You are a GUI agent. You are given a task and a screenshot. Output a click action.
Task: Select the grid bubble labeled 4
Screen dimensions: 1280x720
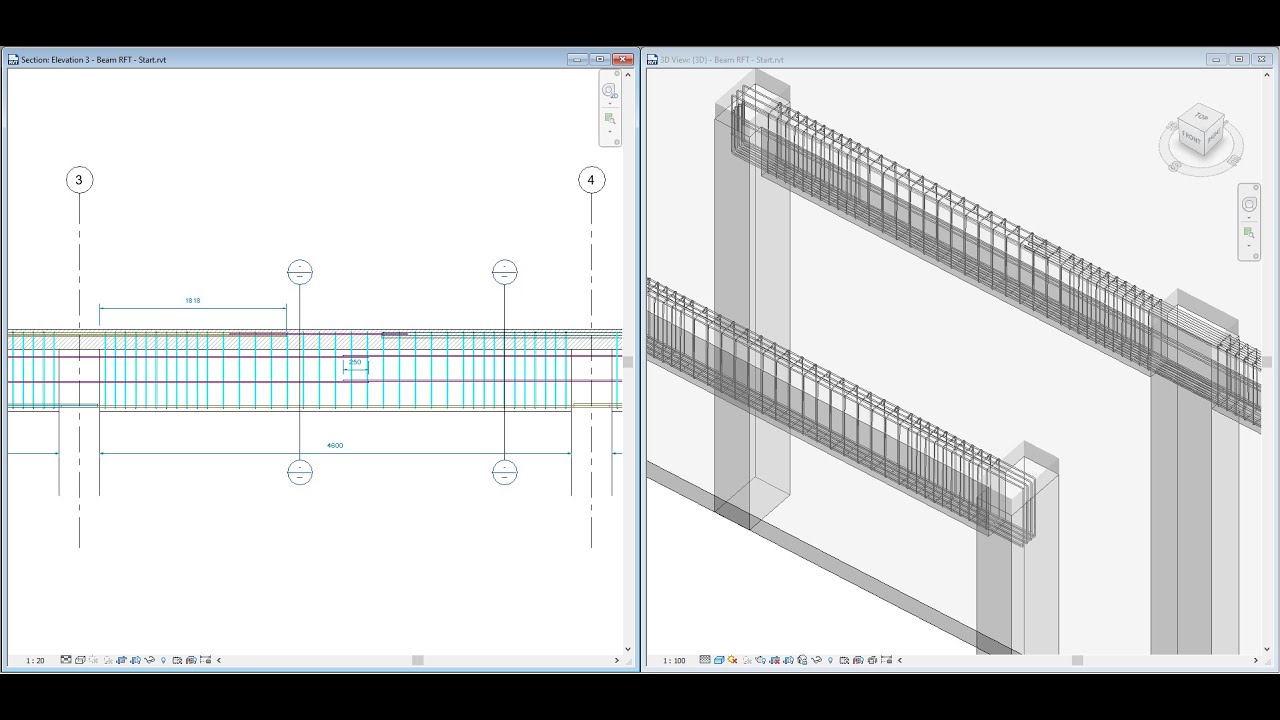coord(591,180)
